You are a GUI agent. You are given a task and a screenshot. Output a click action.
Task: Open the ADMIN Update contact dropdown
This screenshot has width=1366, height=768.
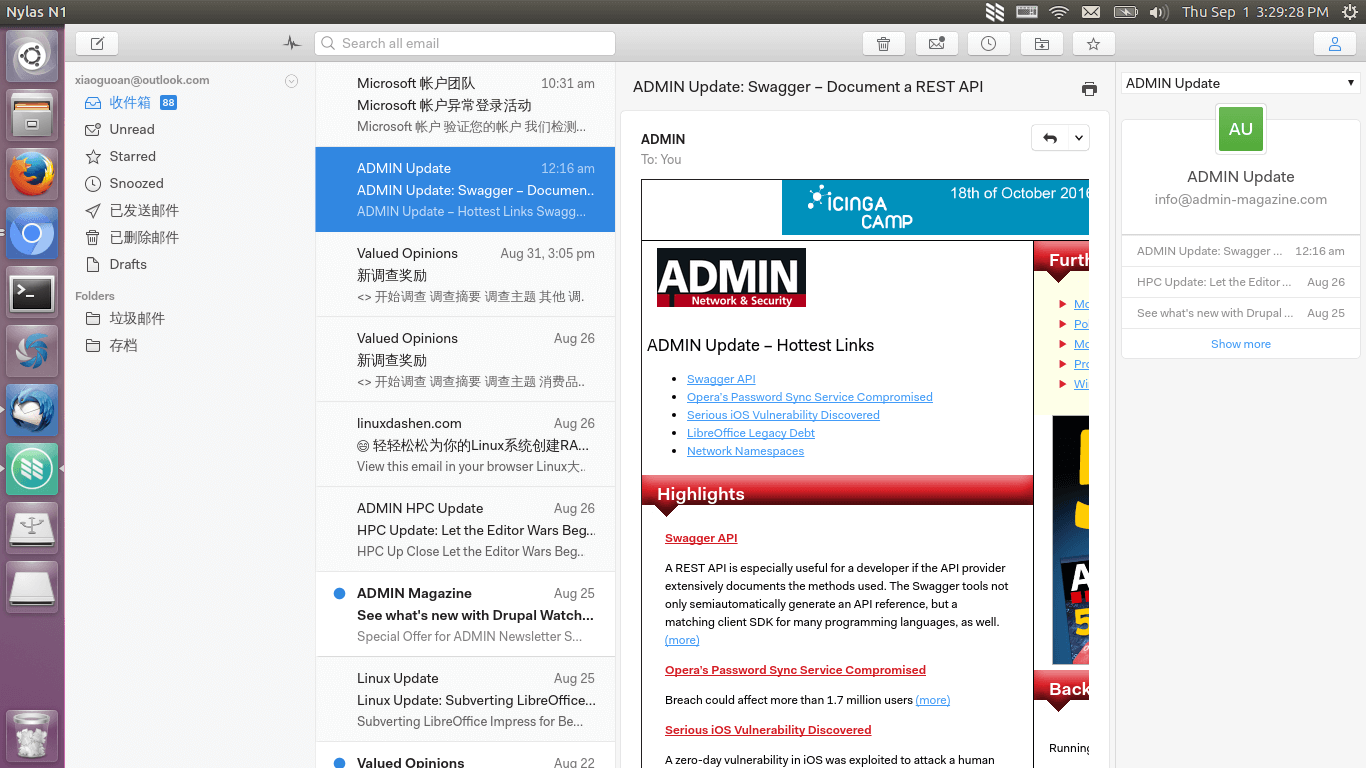click(x=1350, y=83)
